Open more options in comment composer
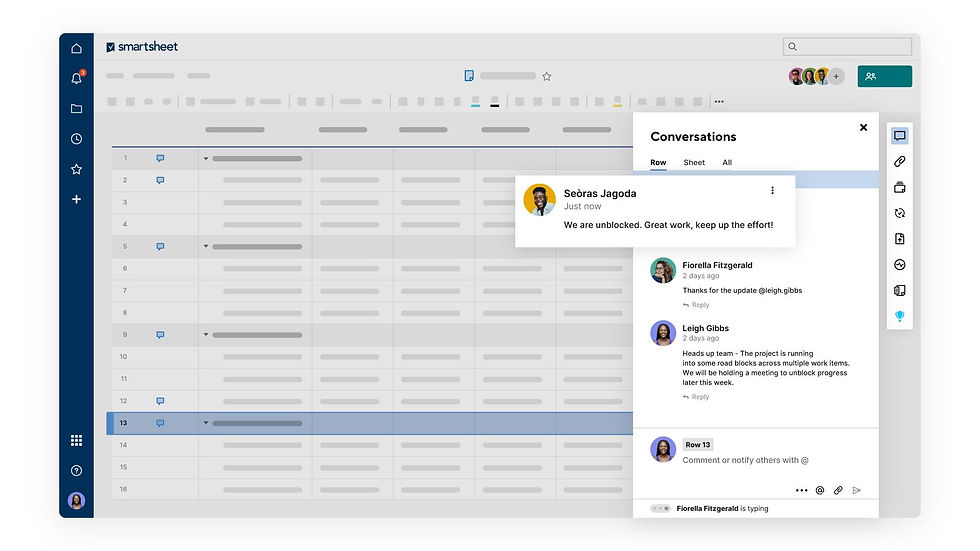Viewport: 980px width, 551px height. (x=801, y=490)
